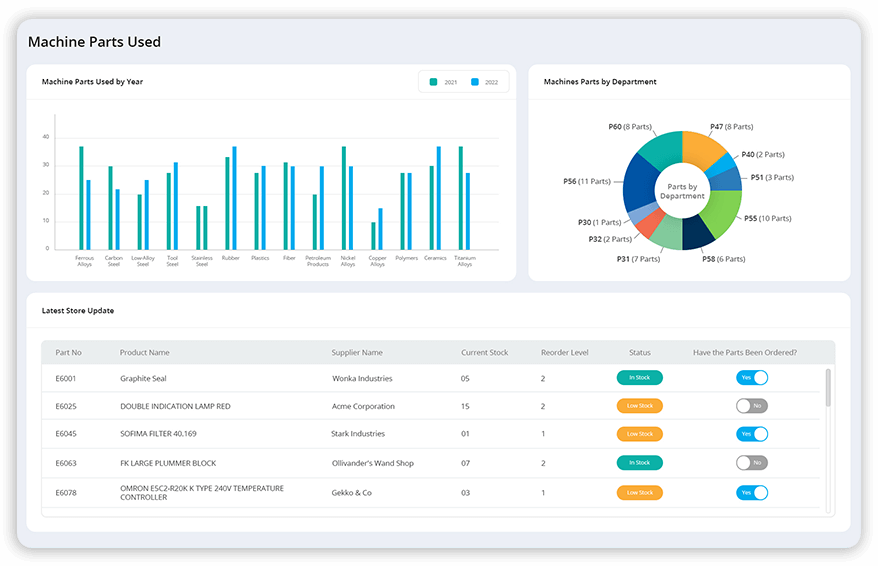Click In Stock badge for Graphite Seal
This screenshot has height=566, width=878.
[x=639, y=378]
